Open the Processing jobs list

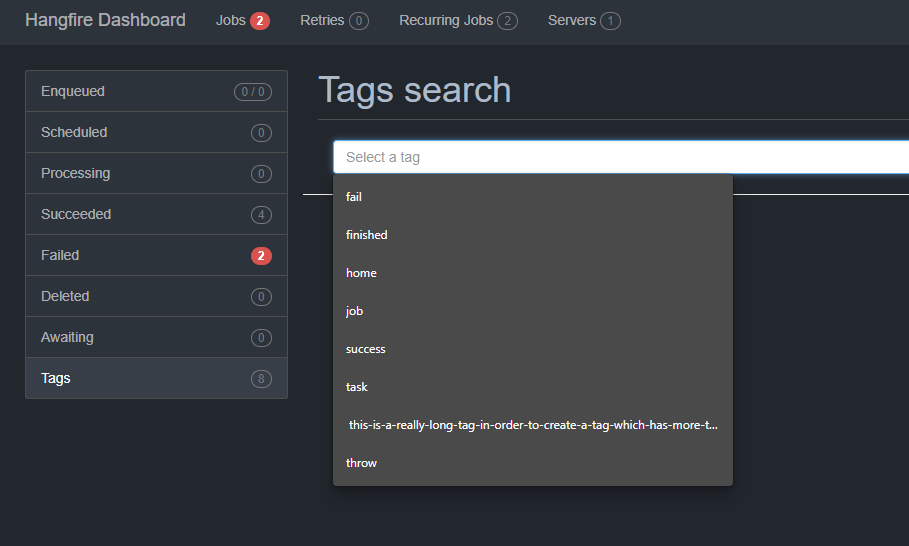coord(157,173)
